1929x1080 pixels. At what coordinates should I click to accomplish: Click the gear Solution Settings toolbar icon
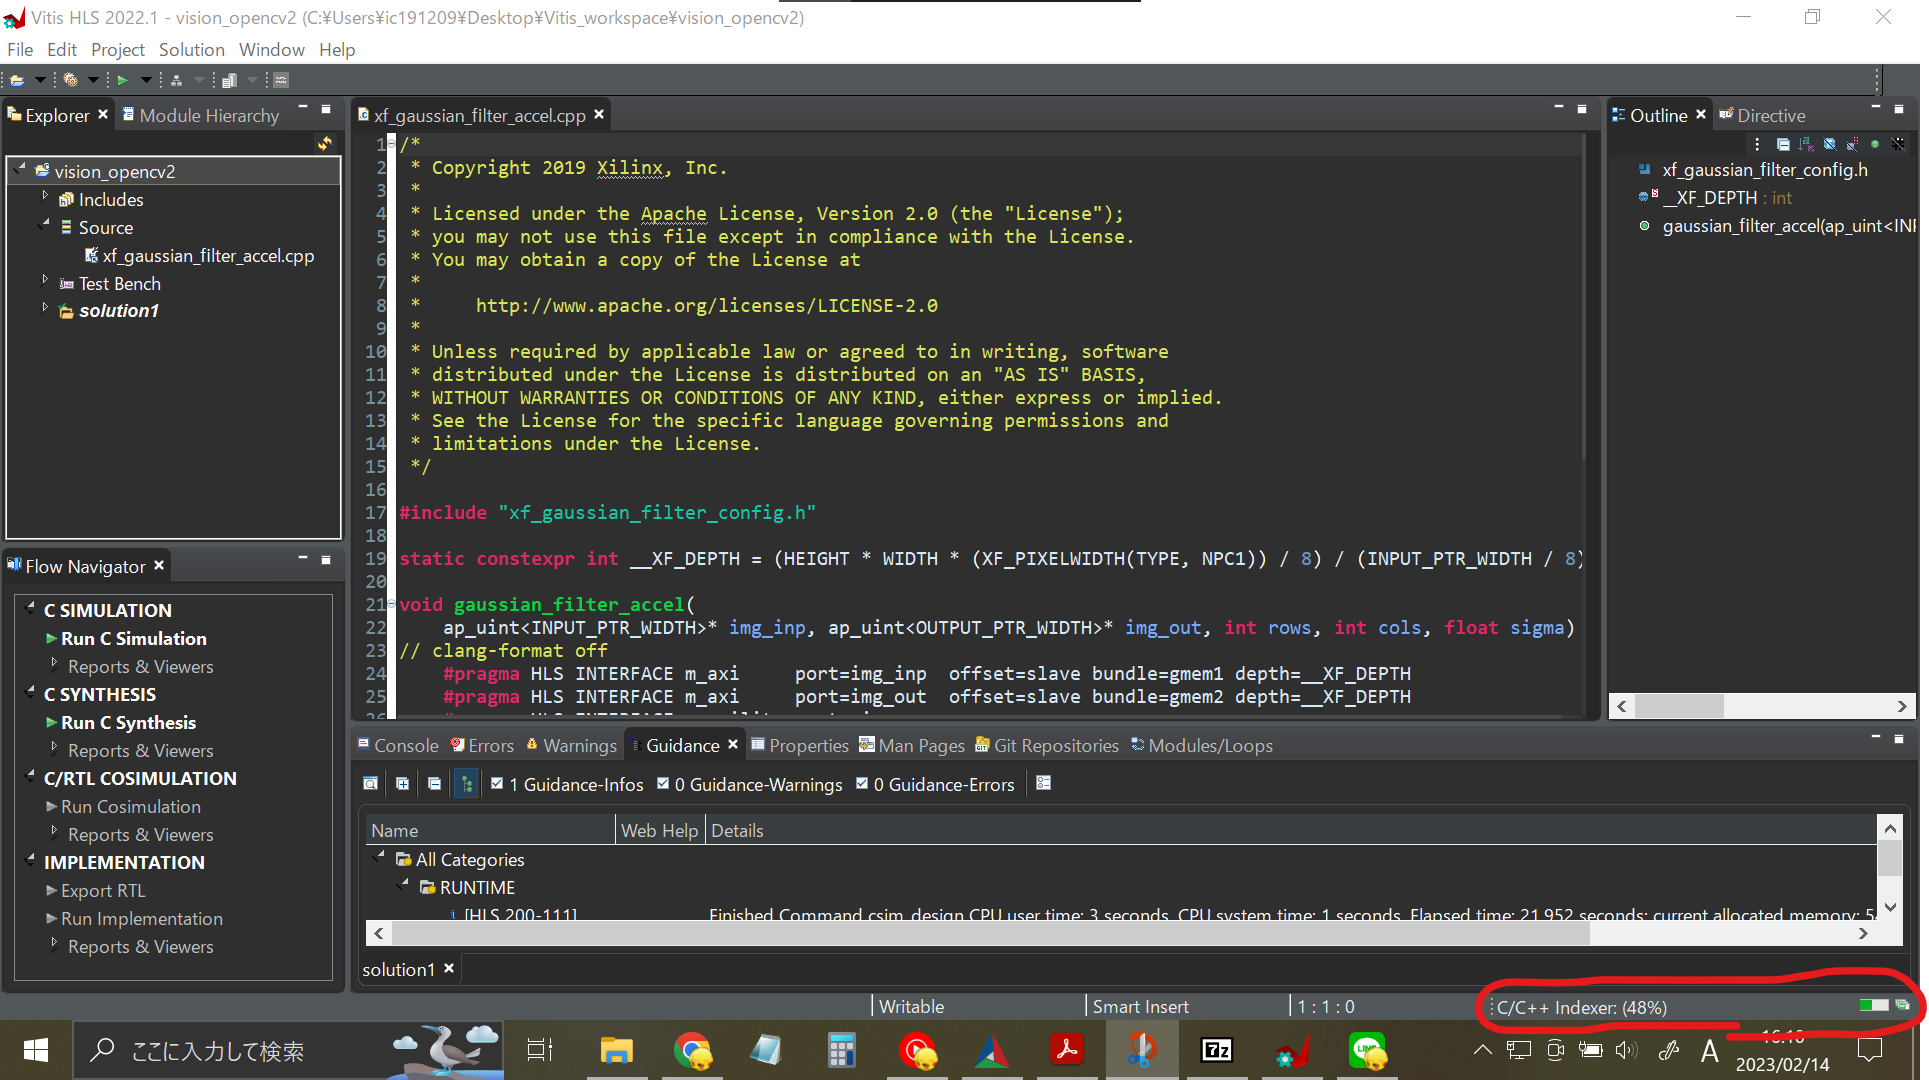coord(70,80)
